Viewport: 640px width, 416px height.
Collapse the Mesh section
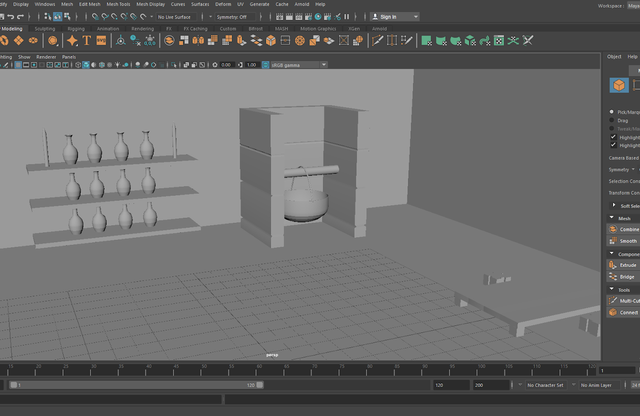click(611, 218)
